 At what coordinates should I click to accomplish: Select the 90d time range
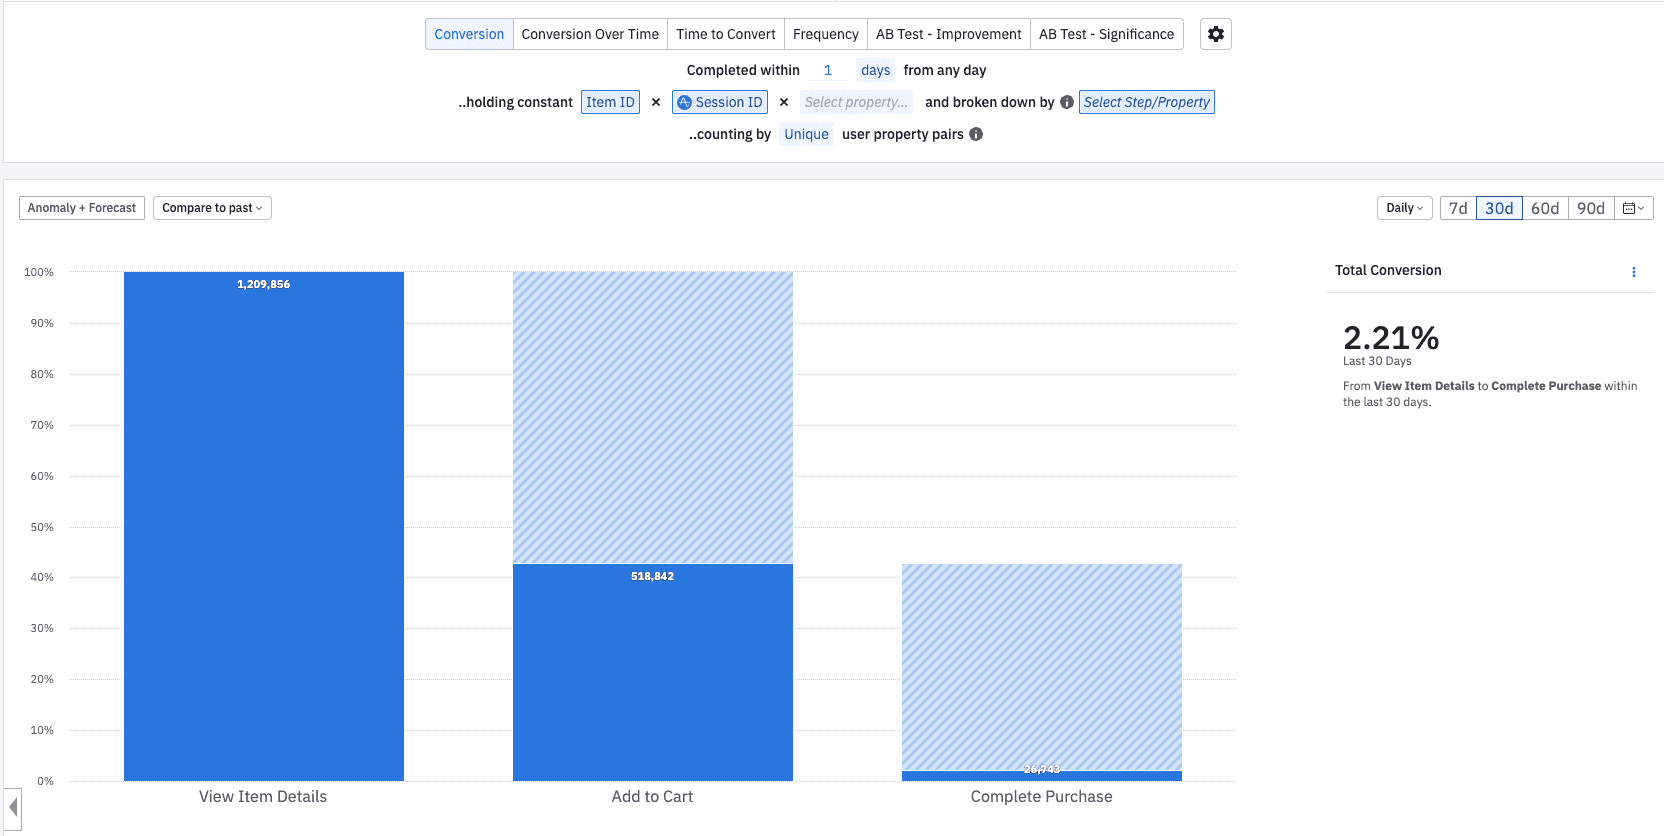point(1590,208)
